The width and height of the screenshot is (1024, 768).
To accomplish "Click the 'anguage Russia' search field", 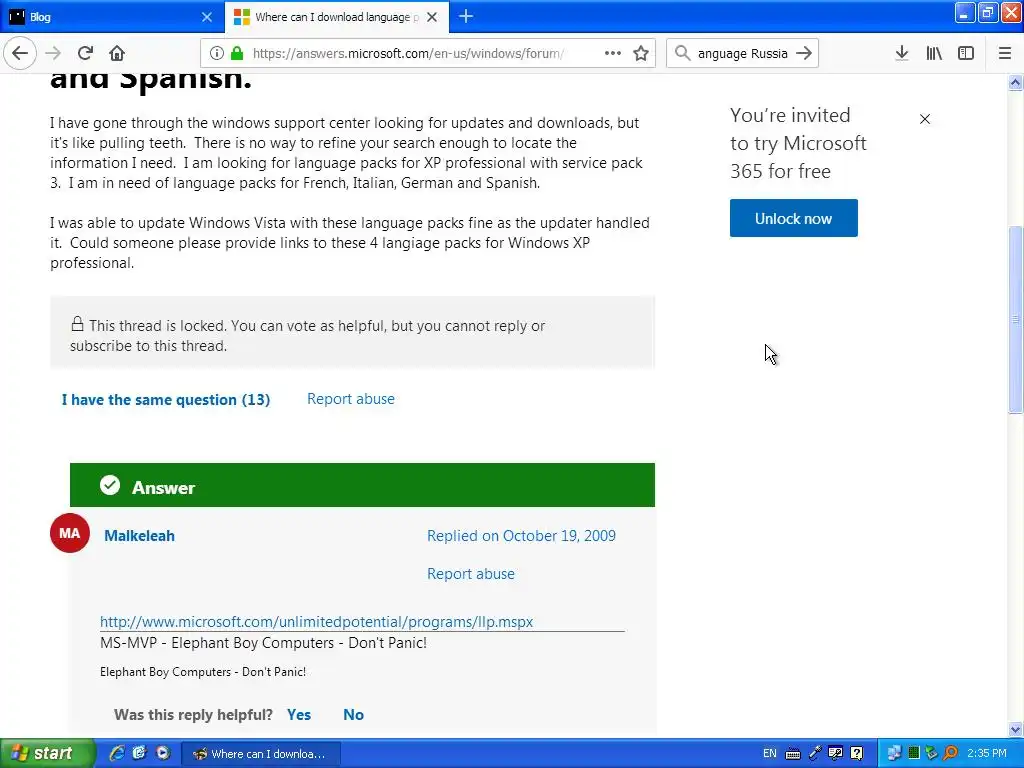I will [x=743, y=54].
